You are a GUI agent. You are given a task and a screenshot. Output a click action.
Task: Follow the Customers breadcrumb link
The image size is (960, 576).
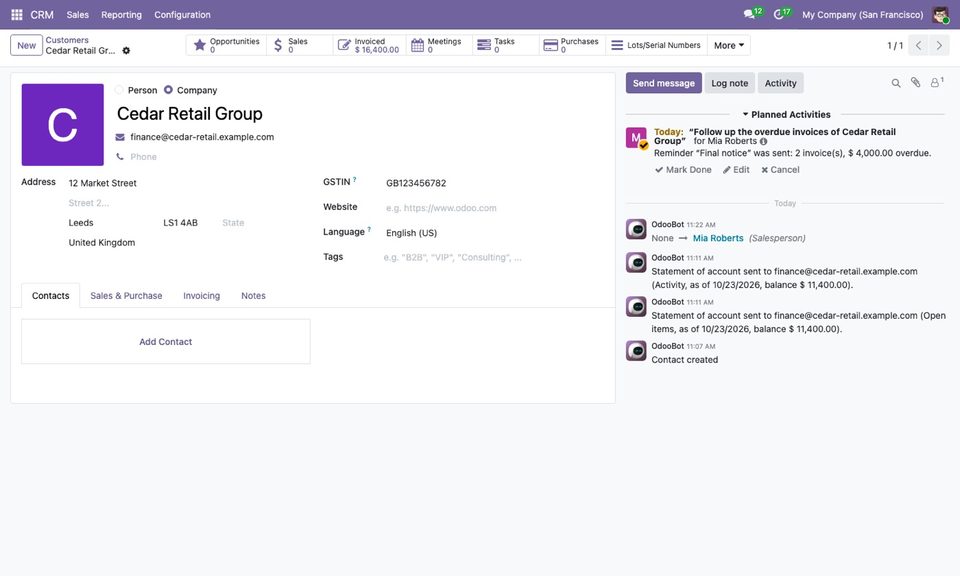(x=67, y=40)
